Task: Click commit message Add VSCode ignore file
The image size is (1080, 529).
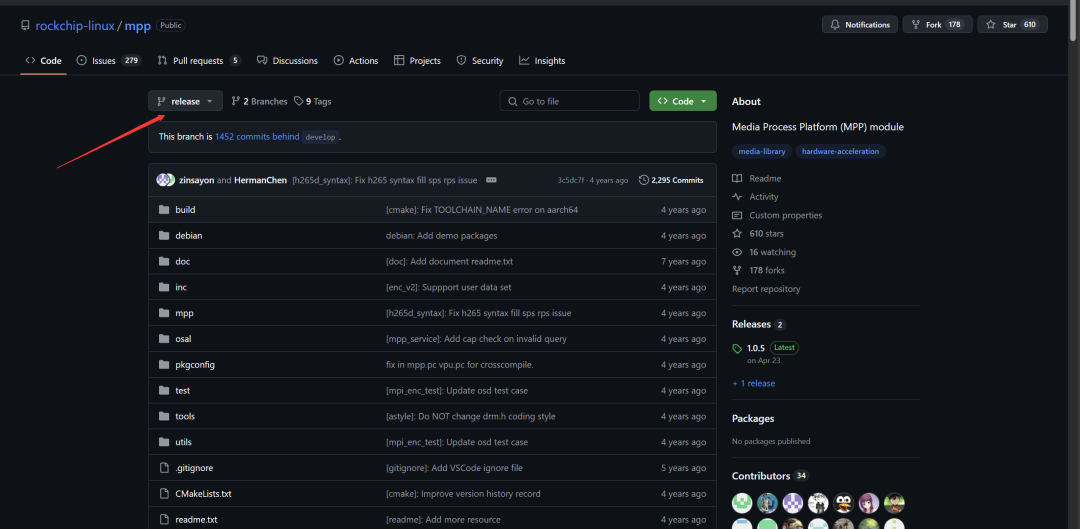Action: pos(455,468)
